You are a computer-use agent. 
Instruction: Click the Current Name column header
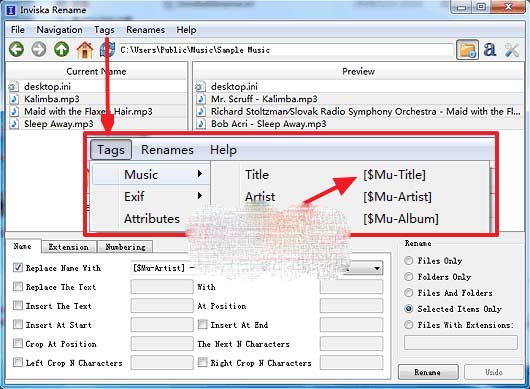[x=96, y=71]
